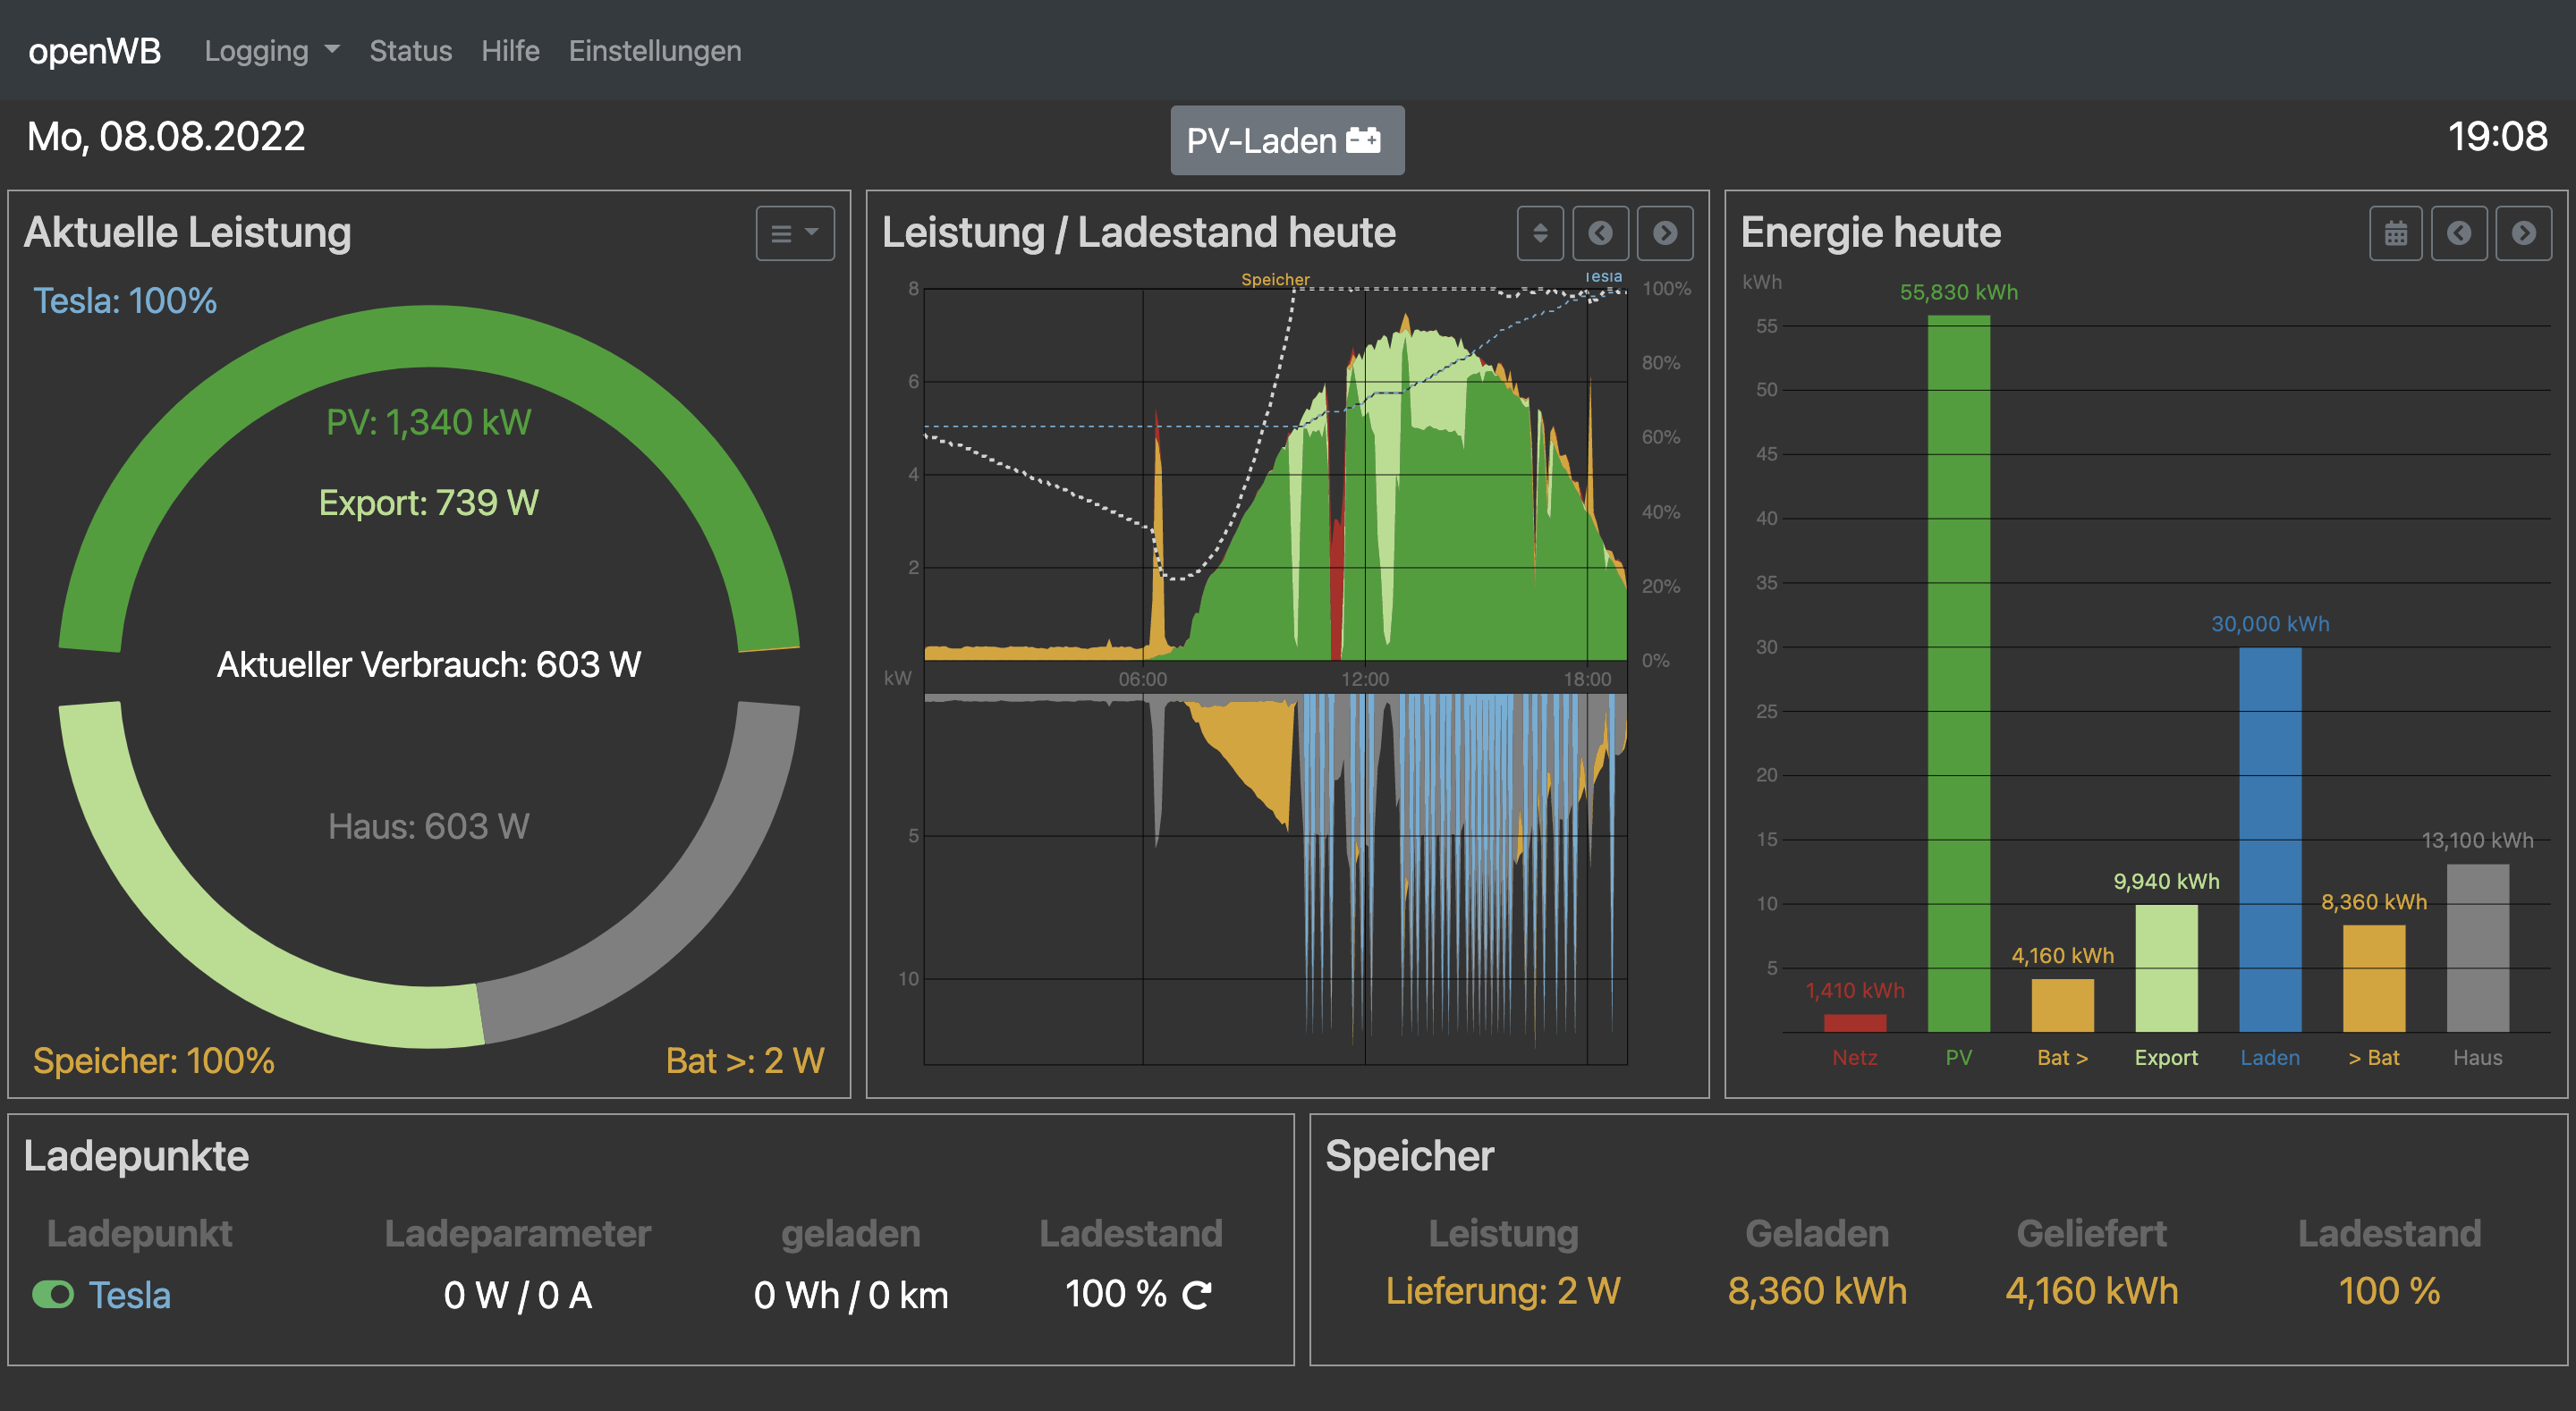
Task: Click the blue Laden bar in energy chart
Action: pos(2269,838)
